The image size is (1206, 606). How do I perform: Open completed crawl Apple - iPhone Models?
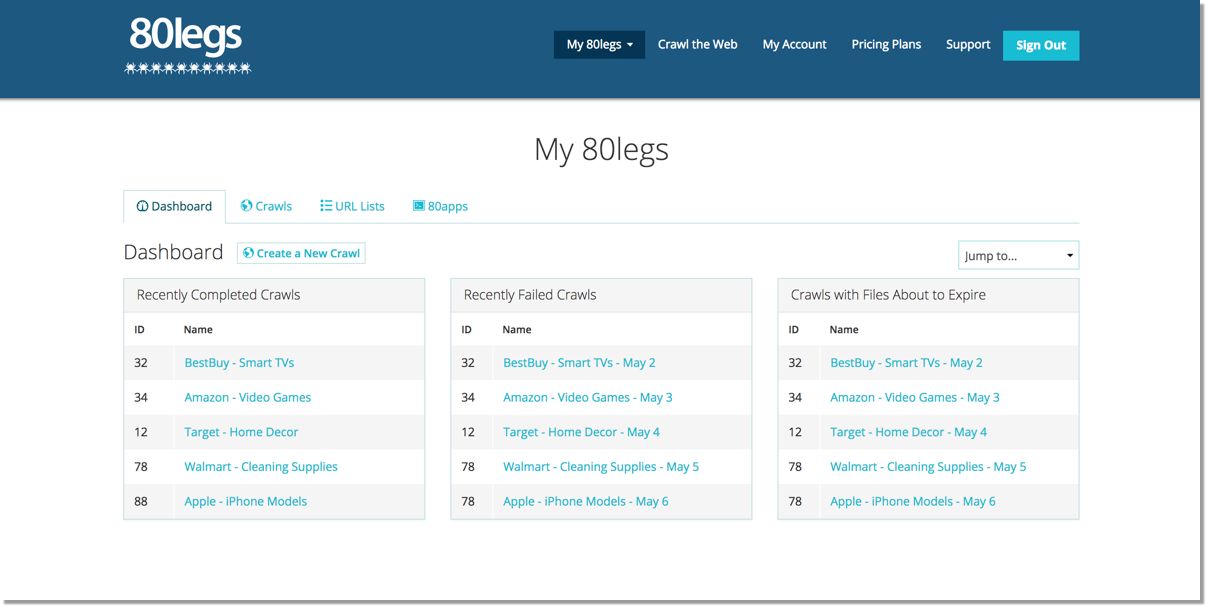point(245,502)
